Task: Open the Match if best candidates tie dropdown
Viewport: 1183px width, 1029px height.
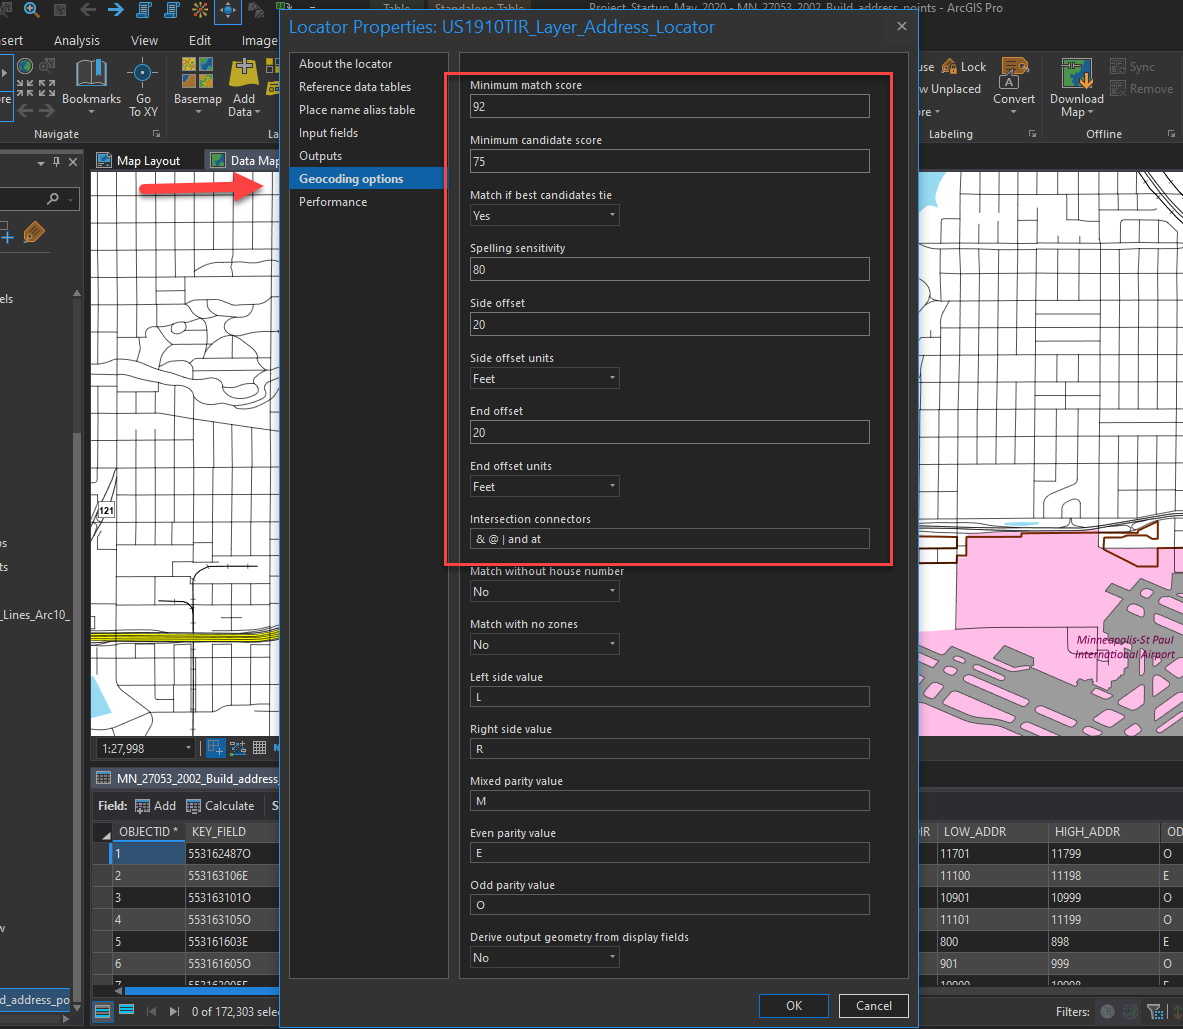Action: [544, 216]
